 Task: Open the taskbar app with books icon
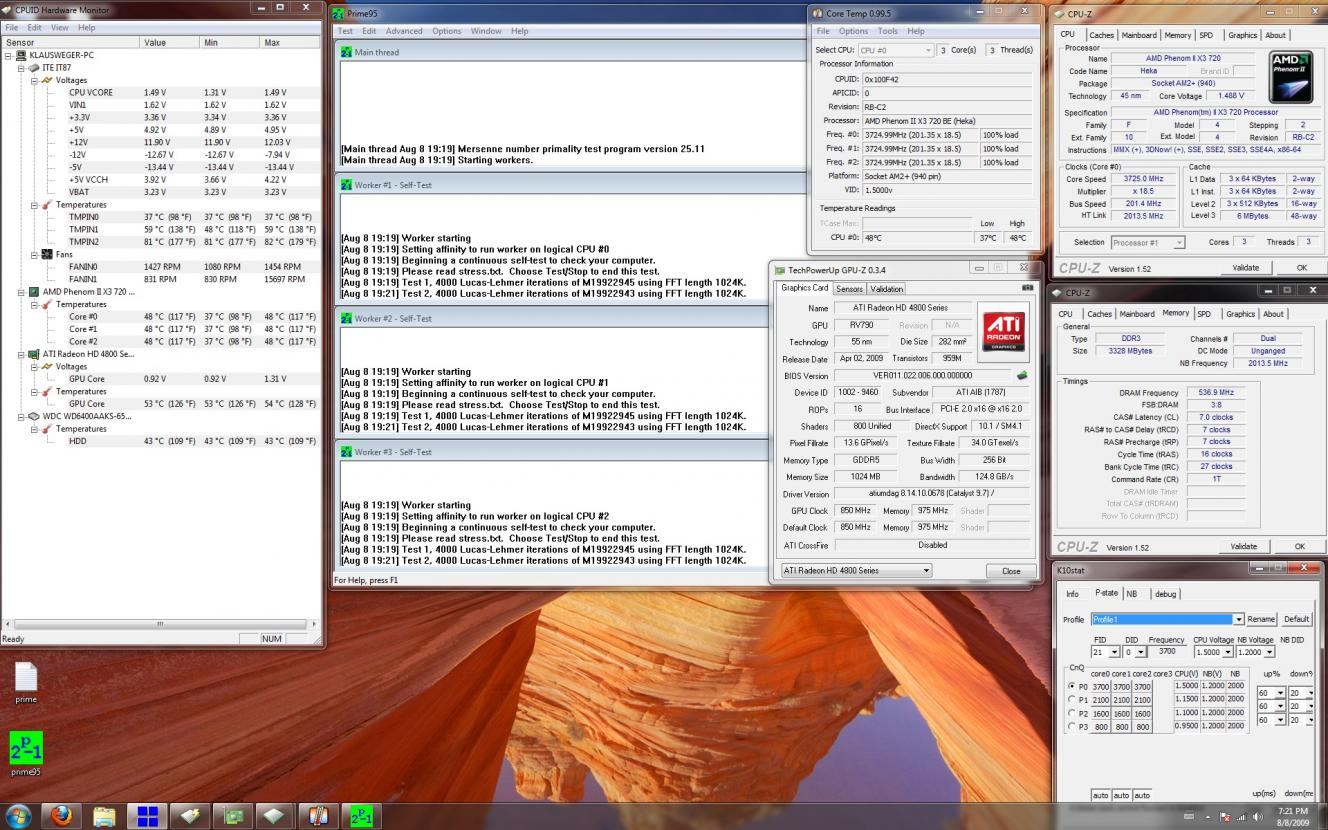(318, 816)
